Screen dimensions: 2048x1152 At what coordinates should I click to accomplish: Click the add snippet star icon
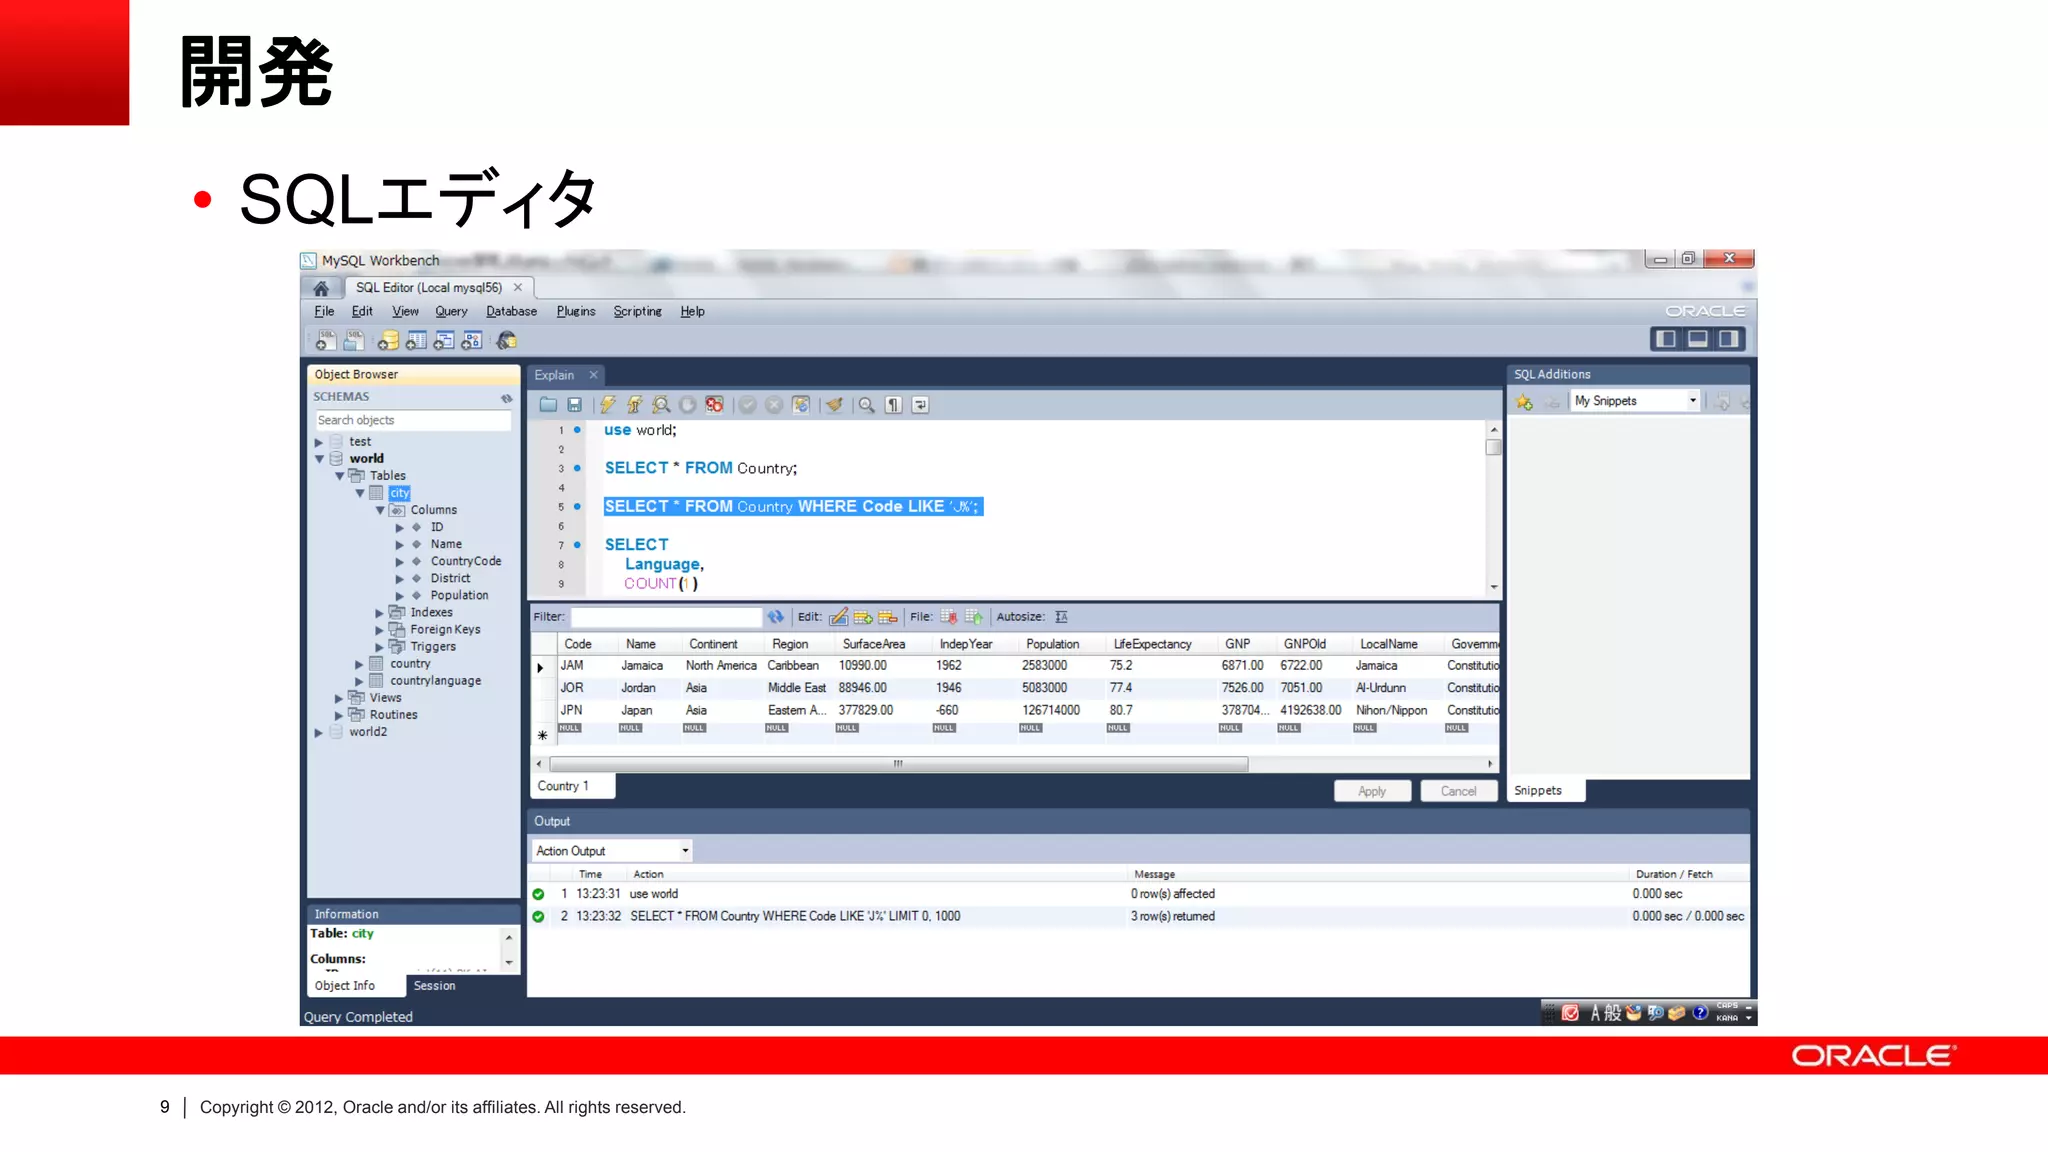pos(1524,402)
